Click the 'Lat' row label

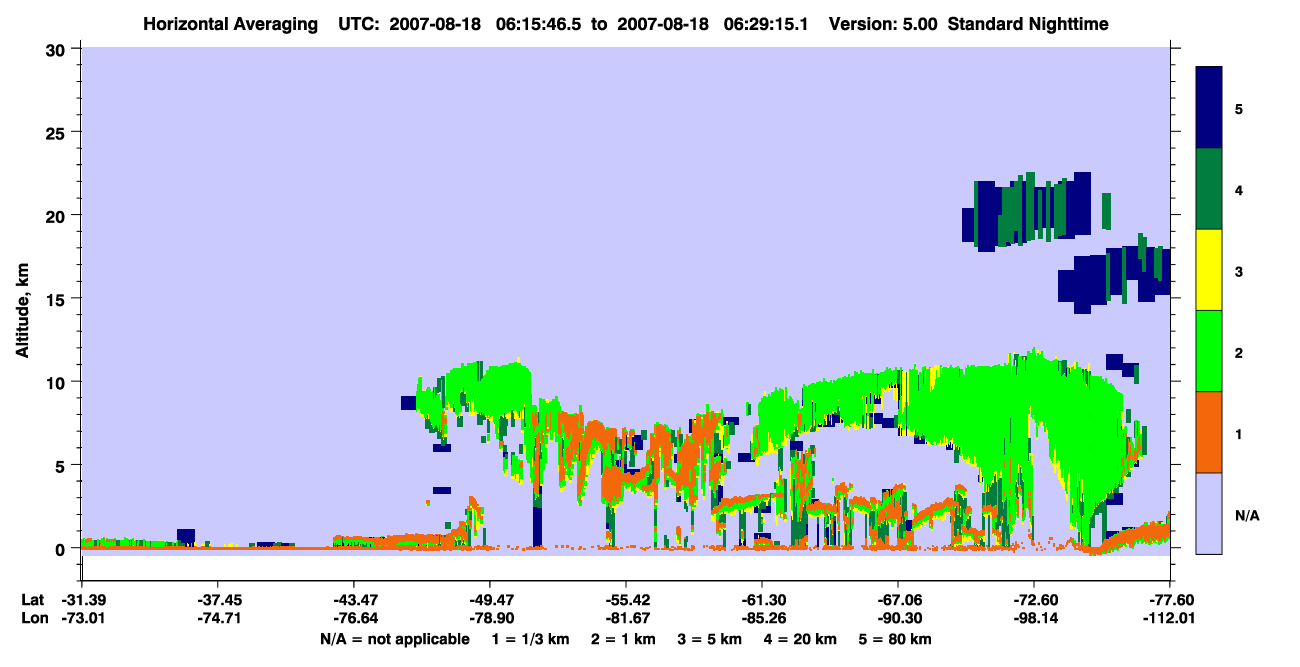tap(32, 600)
